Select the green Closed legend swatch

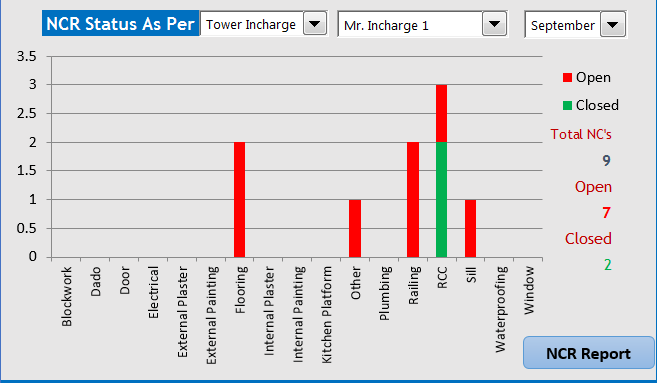[x=567, y=105]
